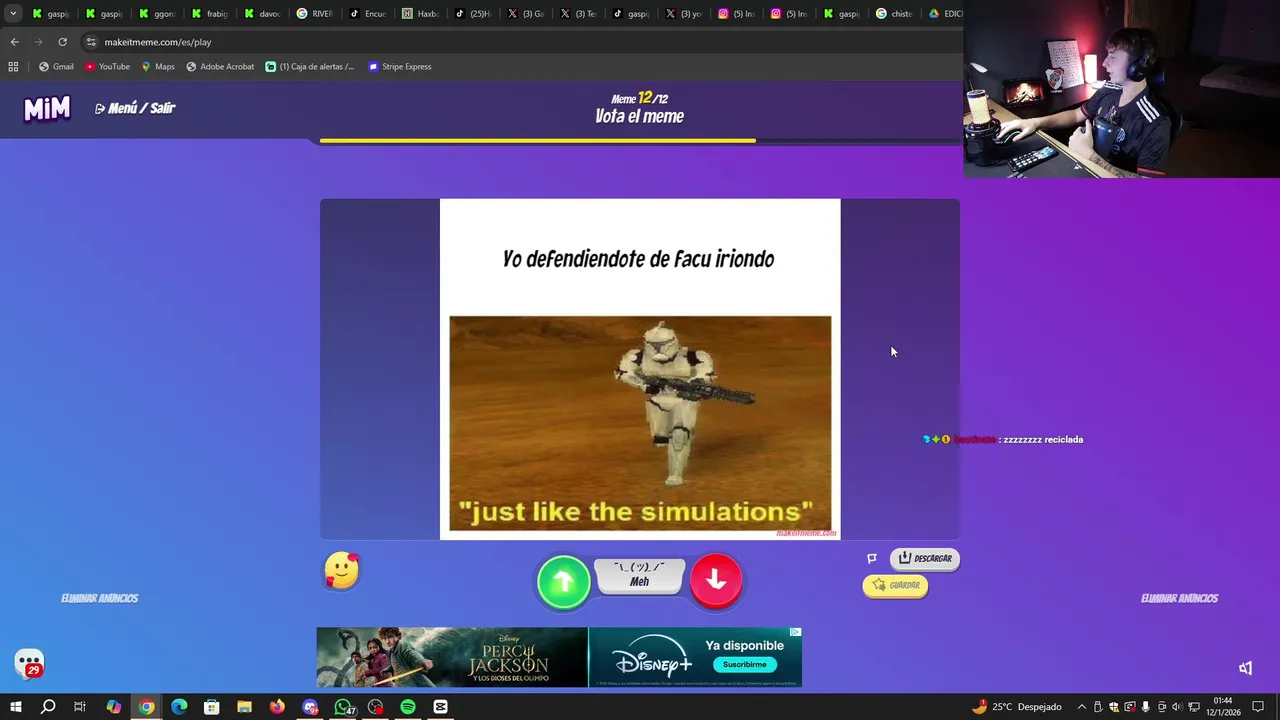The width and height of the screenshot is (1280, 720).
Task: Click left Eliminar Anuncios link
Action: point(100,598)
